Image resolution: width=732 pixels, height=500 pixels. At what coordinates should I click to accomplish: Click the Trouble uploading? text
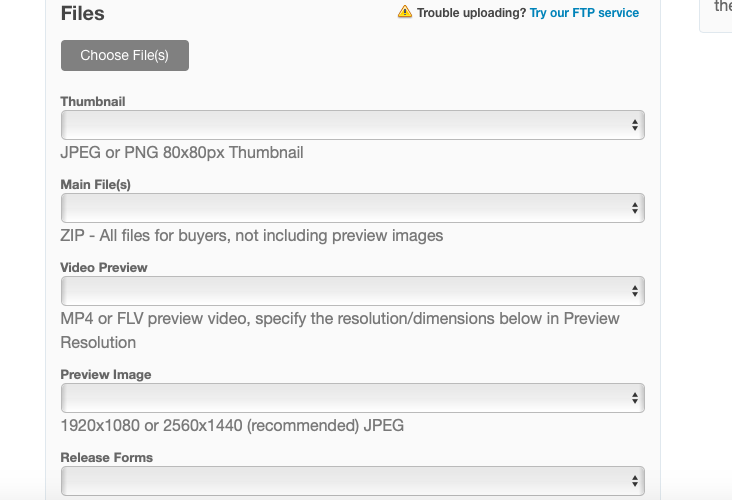pyautogui.click(x=471, y=13)
